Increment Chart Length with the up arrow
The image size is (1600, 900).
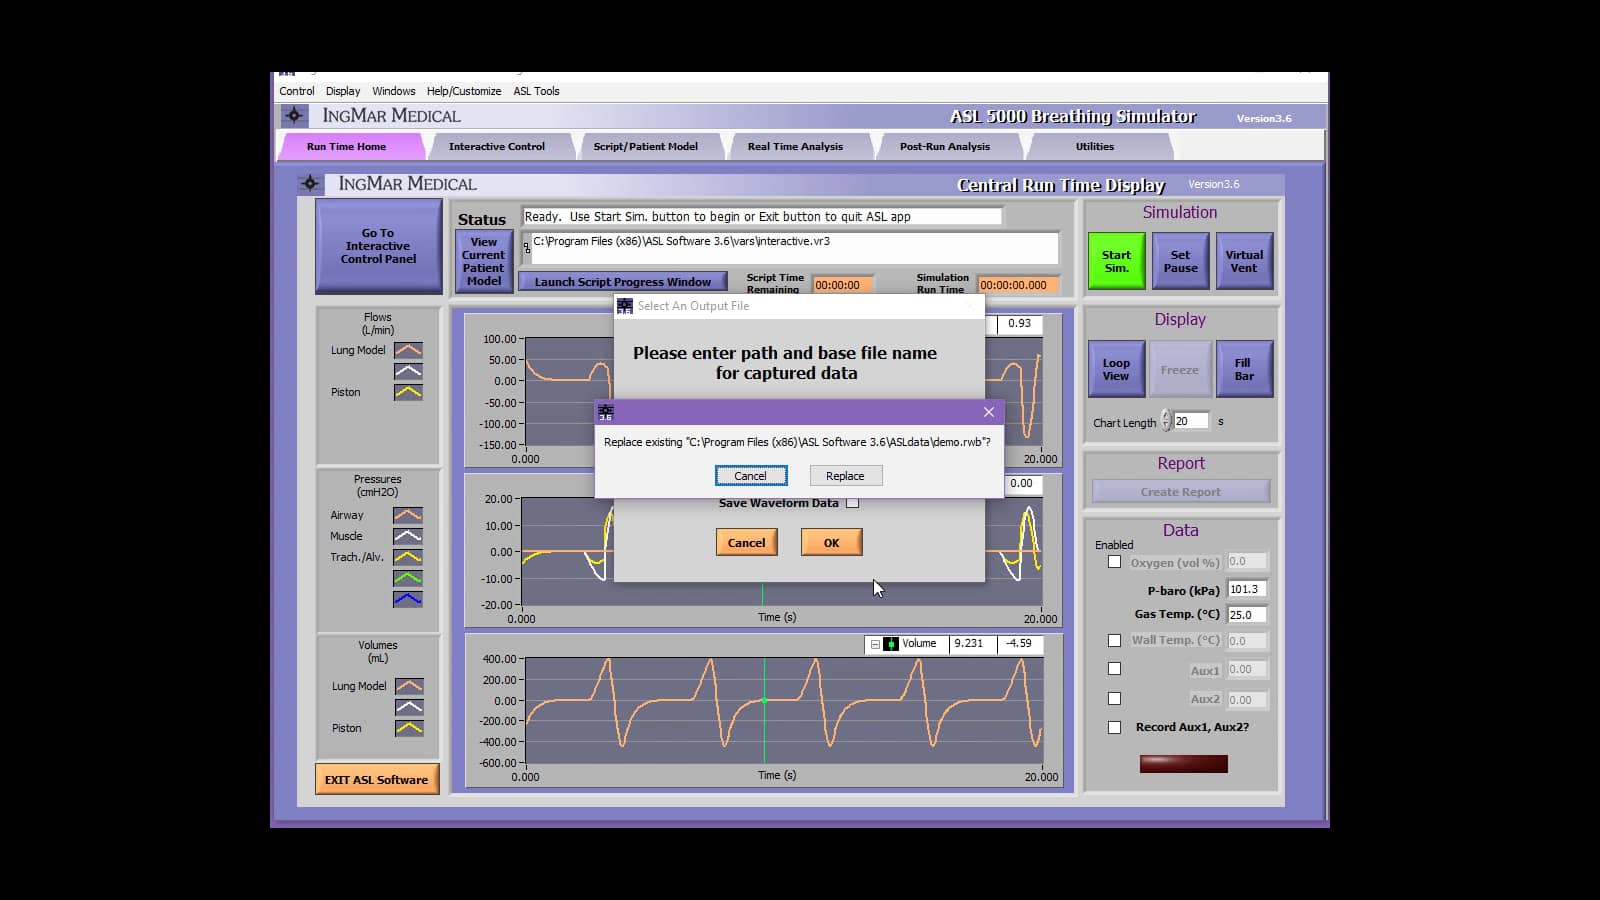1166,417
